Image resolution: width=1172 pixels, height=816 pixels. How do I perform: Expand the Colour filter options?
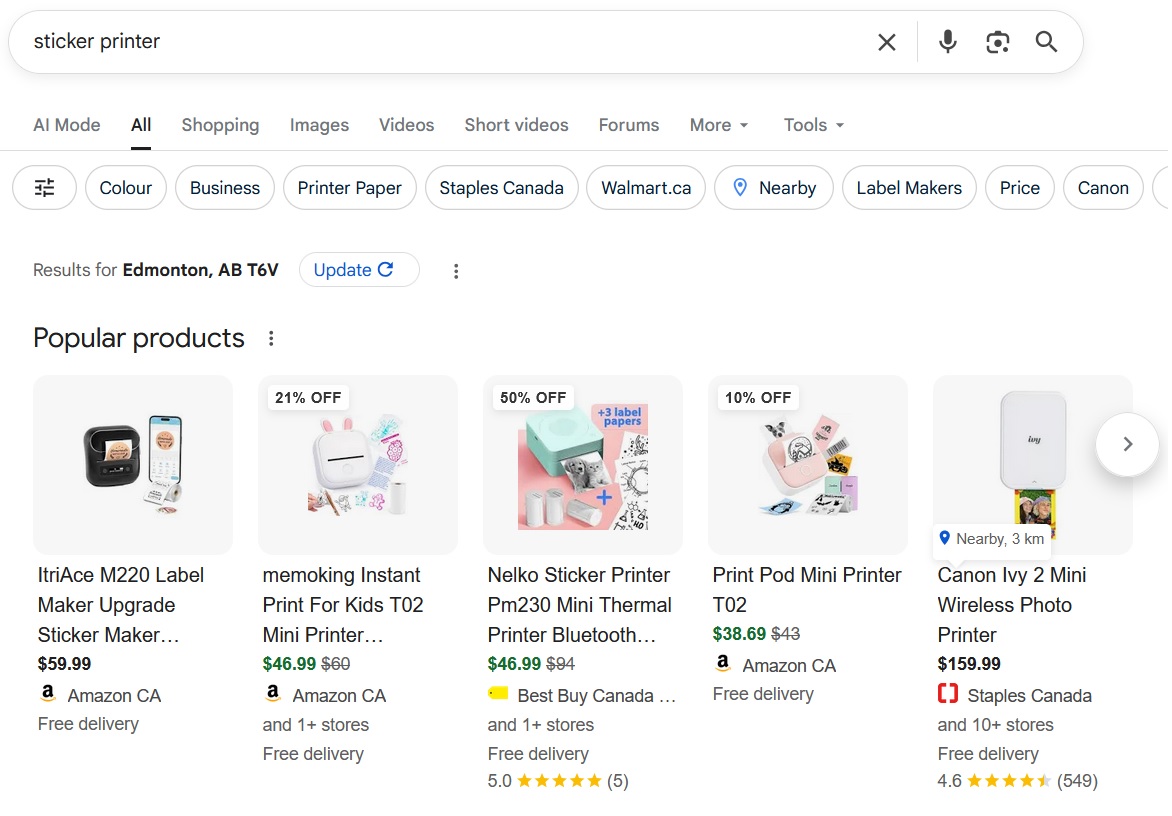126,188
